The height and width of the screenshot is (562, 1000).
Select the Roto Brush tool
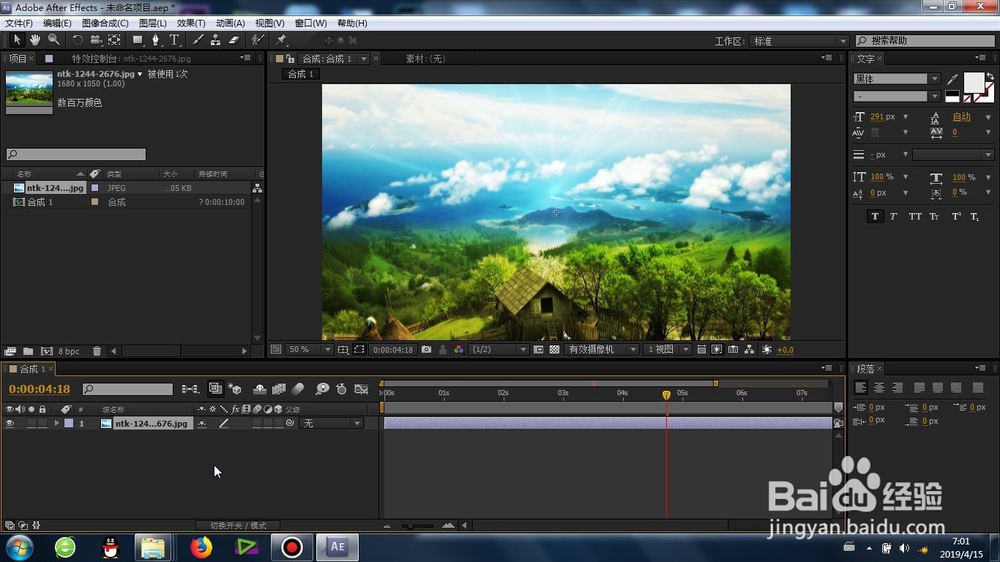pyautogui.click(x=257, y=40)
